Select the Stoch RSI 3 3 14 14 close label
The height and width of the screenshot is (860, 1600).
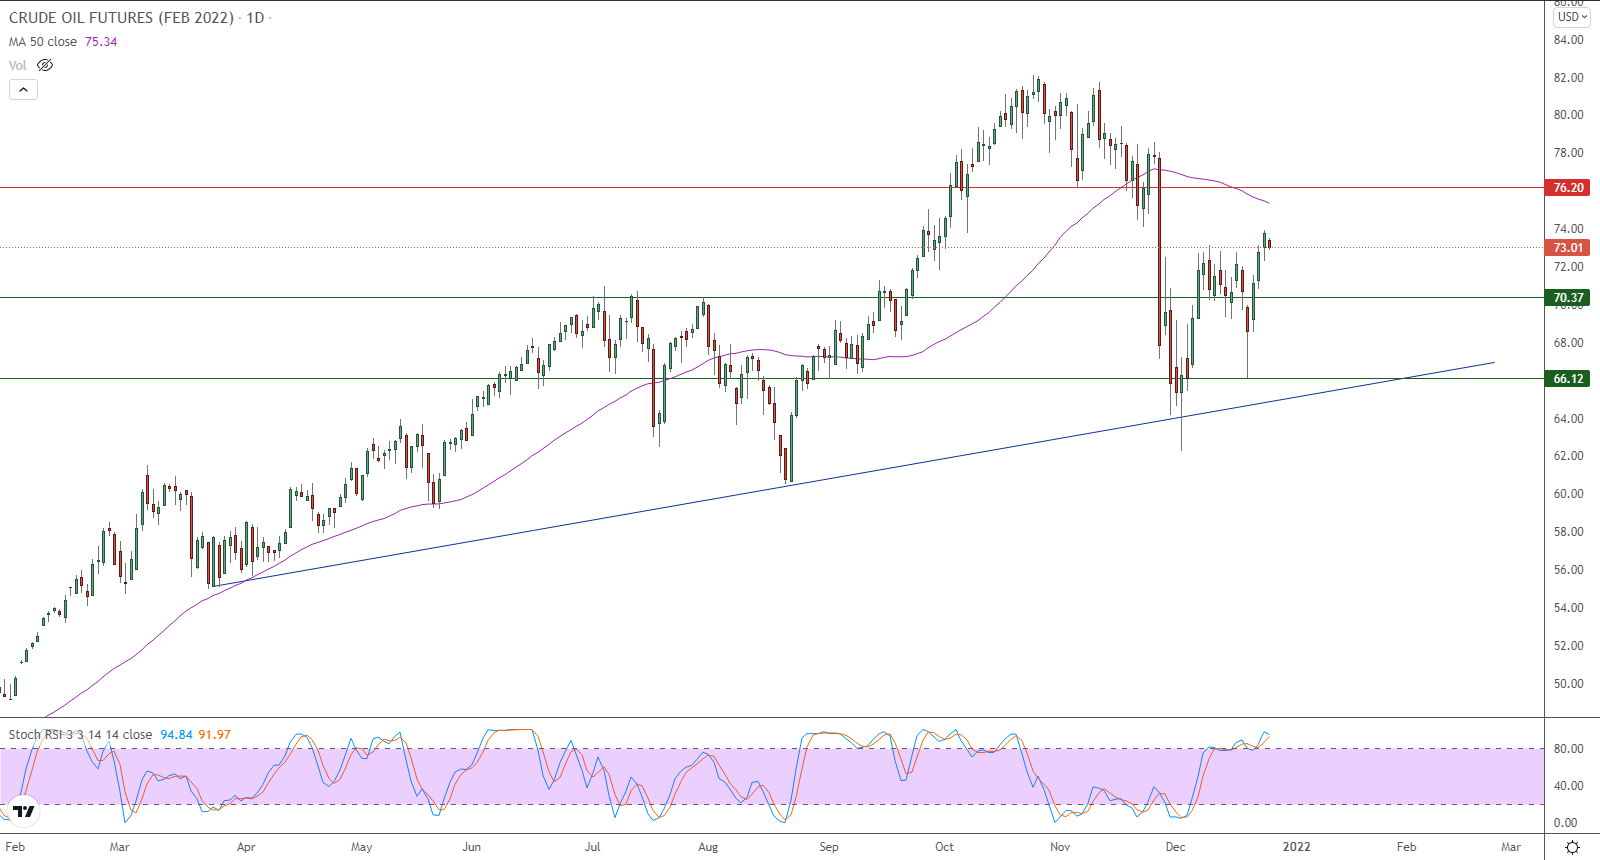(80, 735)
